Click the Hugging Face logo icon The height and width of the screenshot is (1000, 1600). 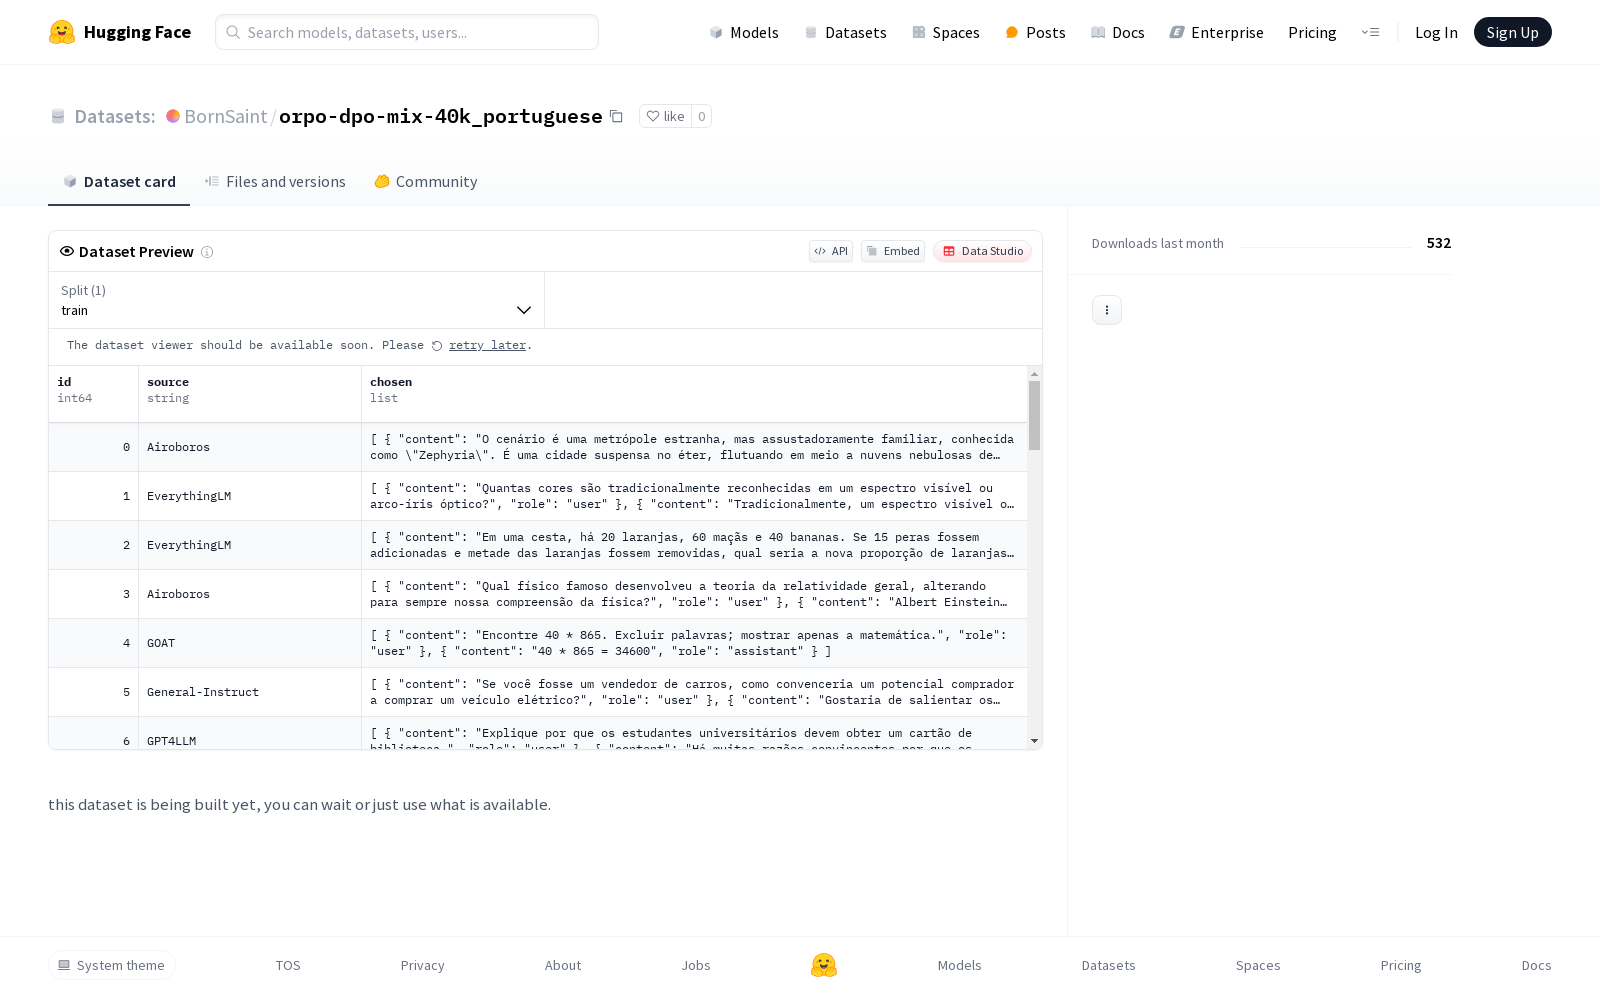click(62, 32)
